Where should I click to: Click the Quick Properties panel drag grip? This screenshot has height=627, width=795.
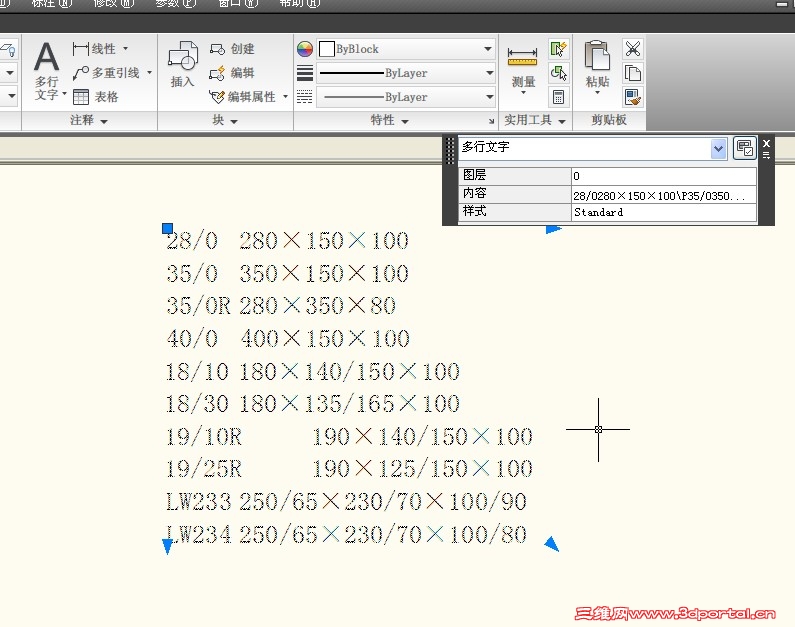click(450, 151)
